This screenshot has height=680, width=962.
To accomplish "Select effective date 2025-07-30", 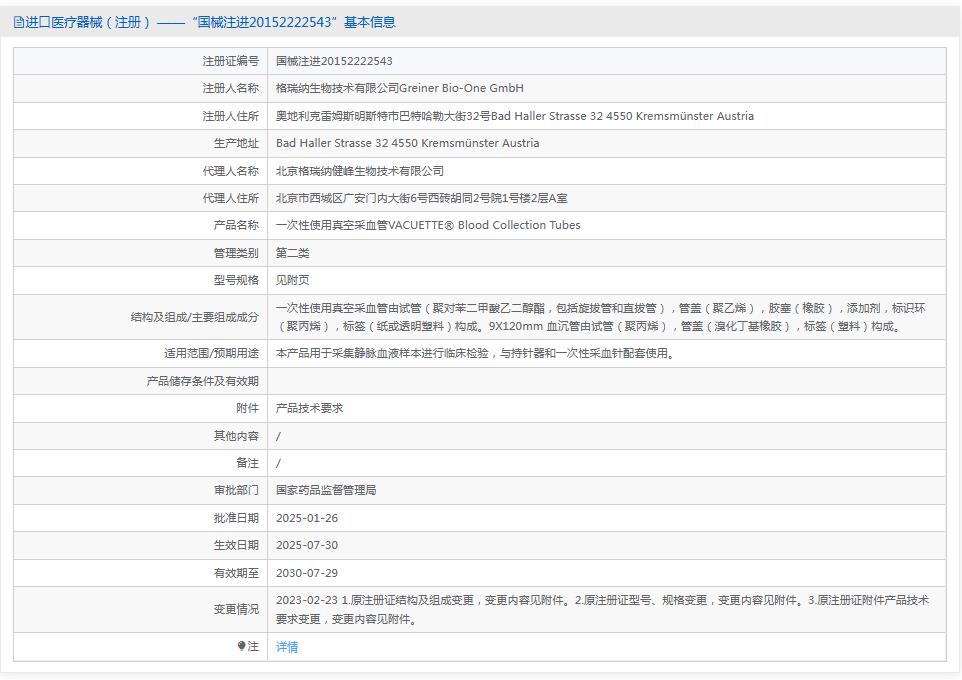I will click(x=307, y=545).
